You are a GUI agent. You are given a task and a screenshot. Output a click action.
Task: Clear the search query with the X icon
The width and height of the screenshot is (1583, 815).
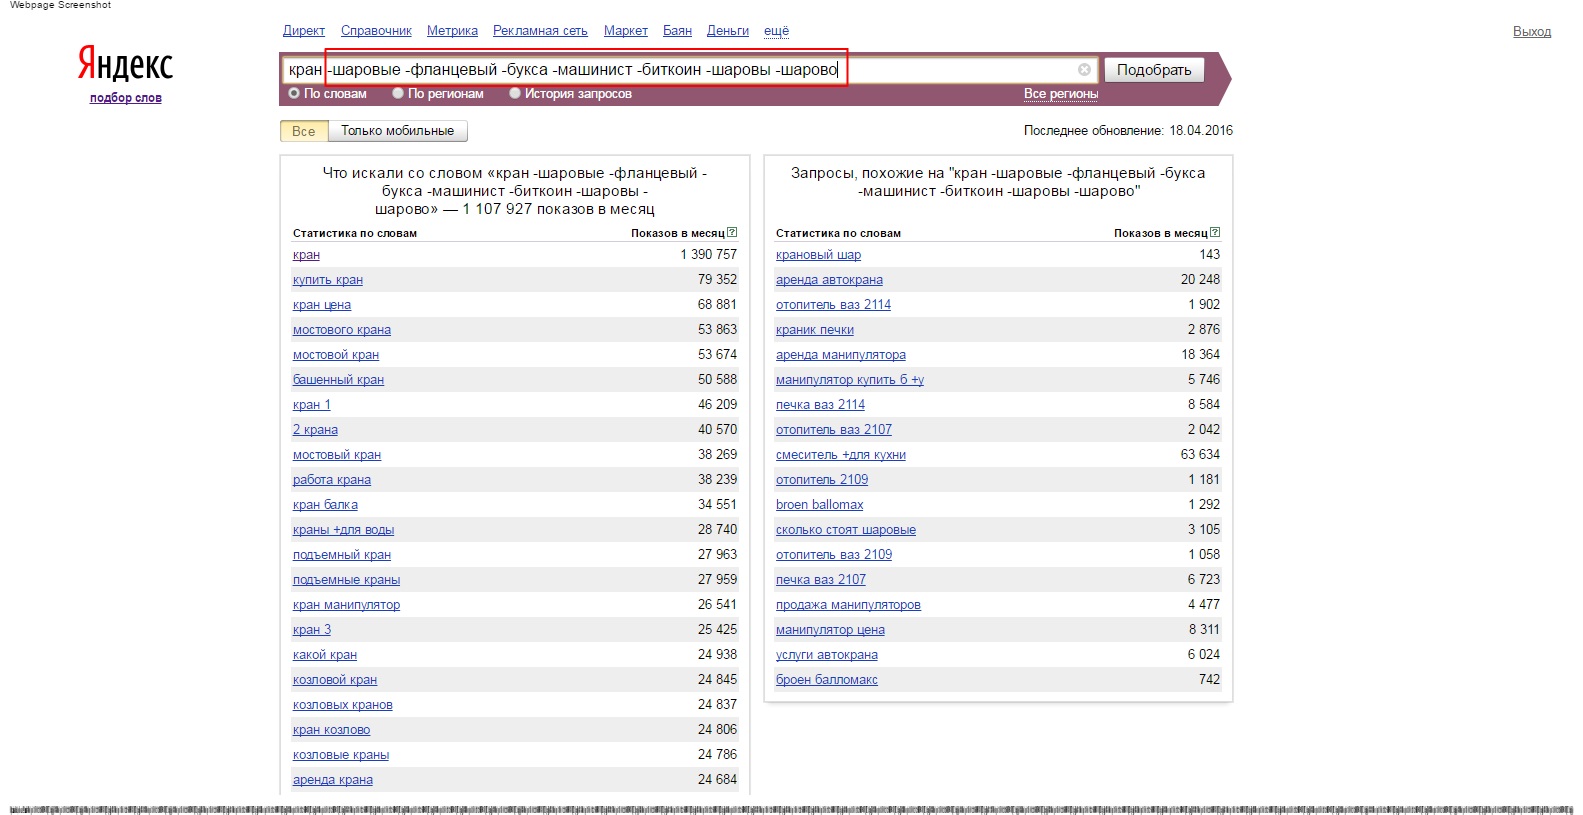coord(1084,70)
